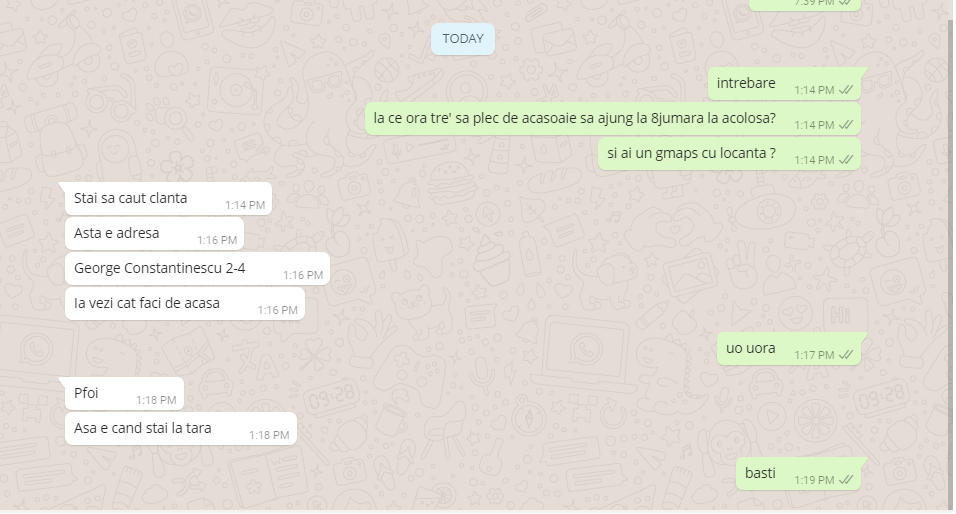Click the 'Stai sa caut clanta' message bubble
Screen dimensions: 956x514
[x=168, y=199]
